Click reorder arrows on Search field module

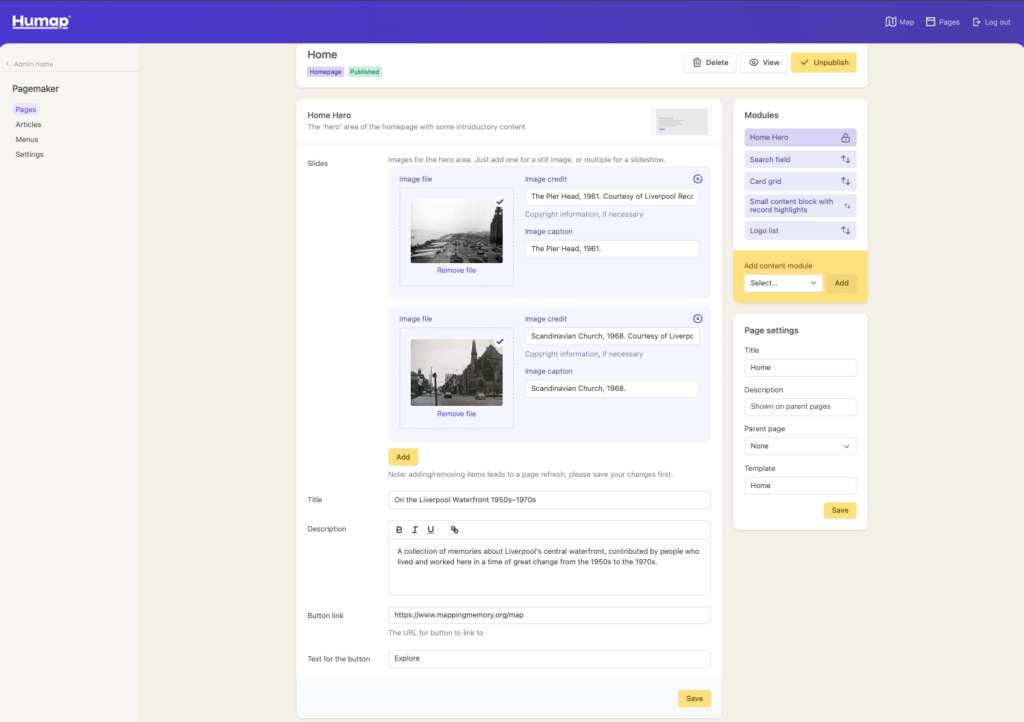point(845,159)
